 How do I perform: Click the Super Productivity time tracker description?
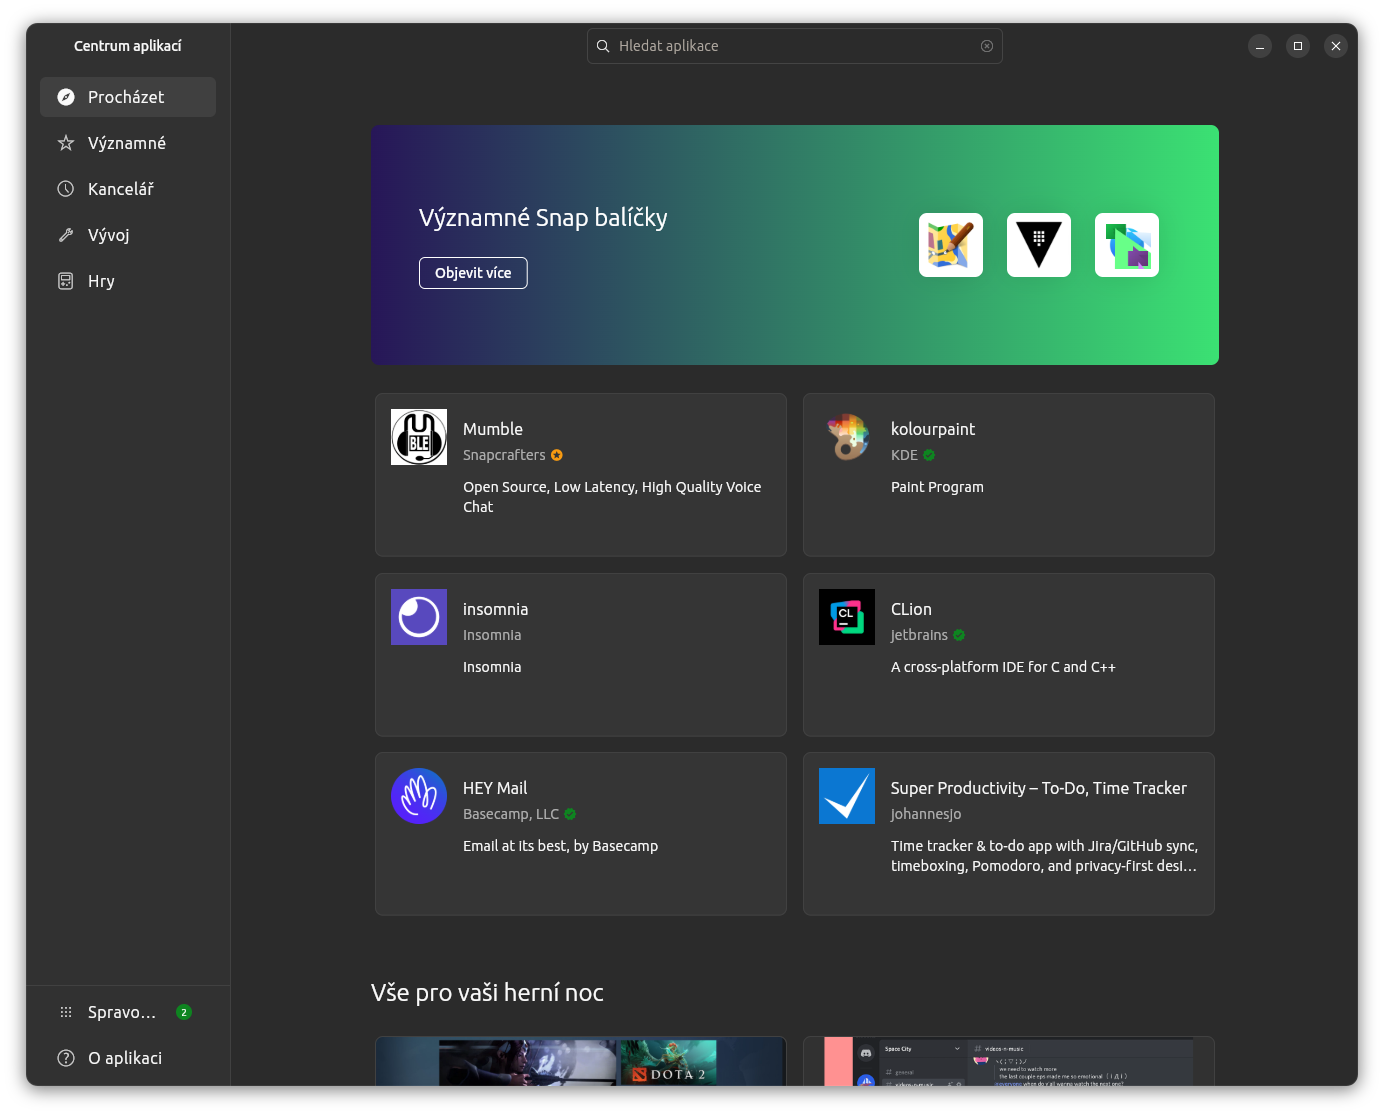(1044, 856)
